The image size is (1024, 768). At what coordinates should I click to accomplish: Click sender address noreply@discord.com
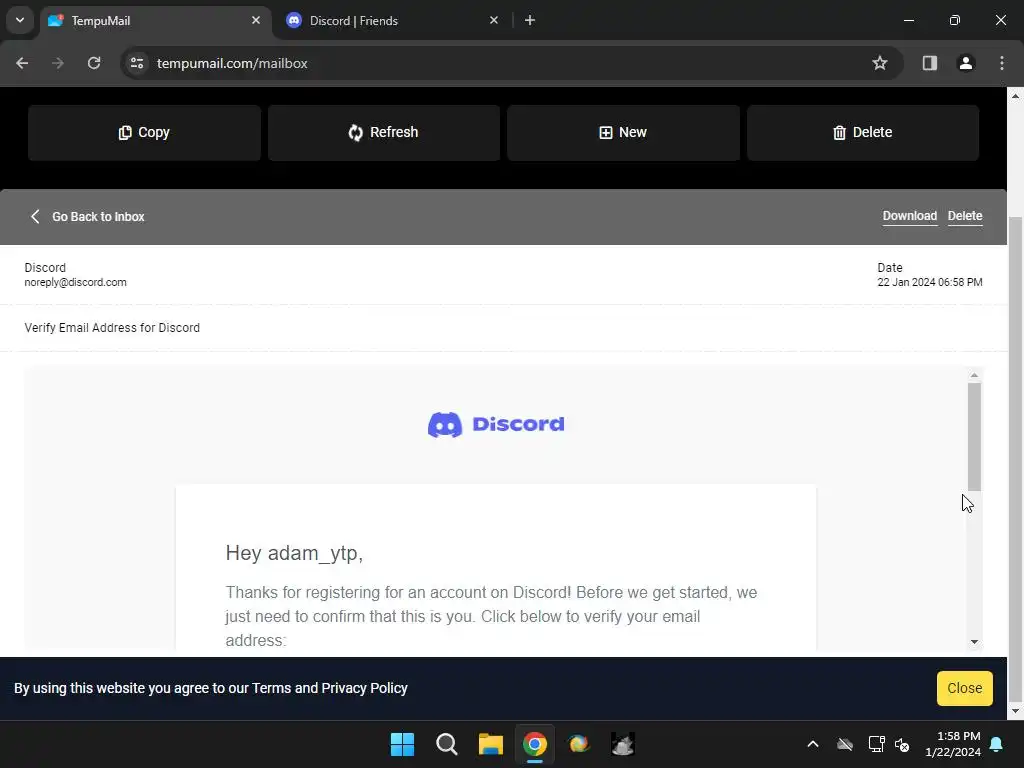click(76, 283)
